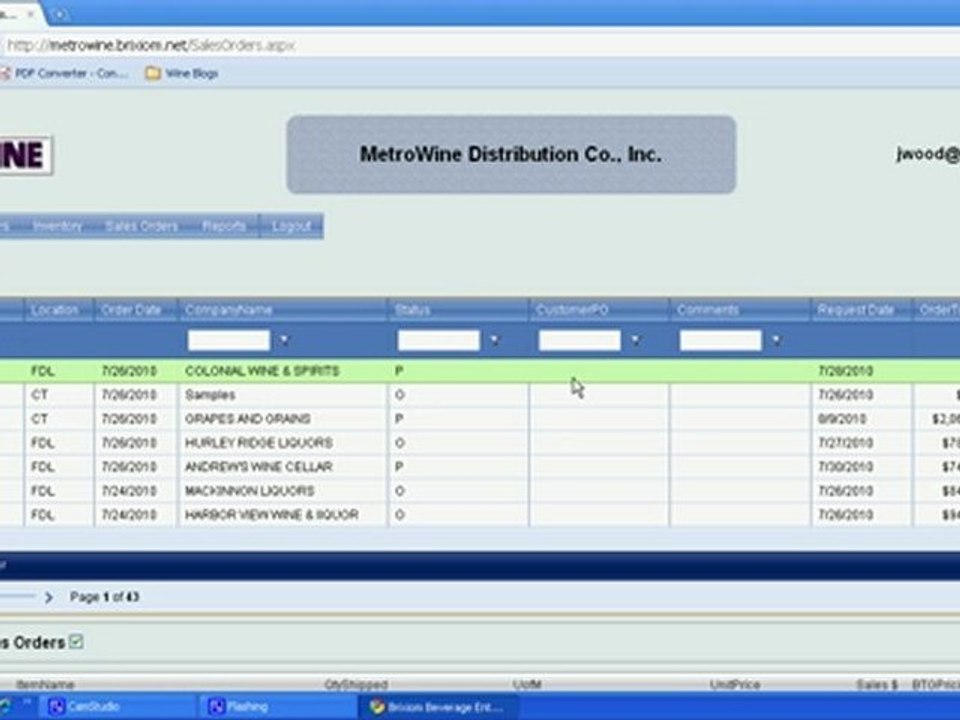This screenshot has width=960, height=720.
Task: Click the CompanyName filter text box
Action: pyautogui.click(x=228, y=340)
